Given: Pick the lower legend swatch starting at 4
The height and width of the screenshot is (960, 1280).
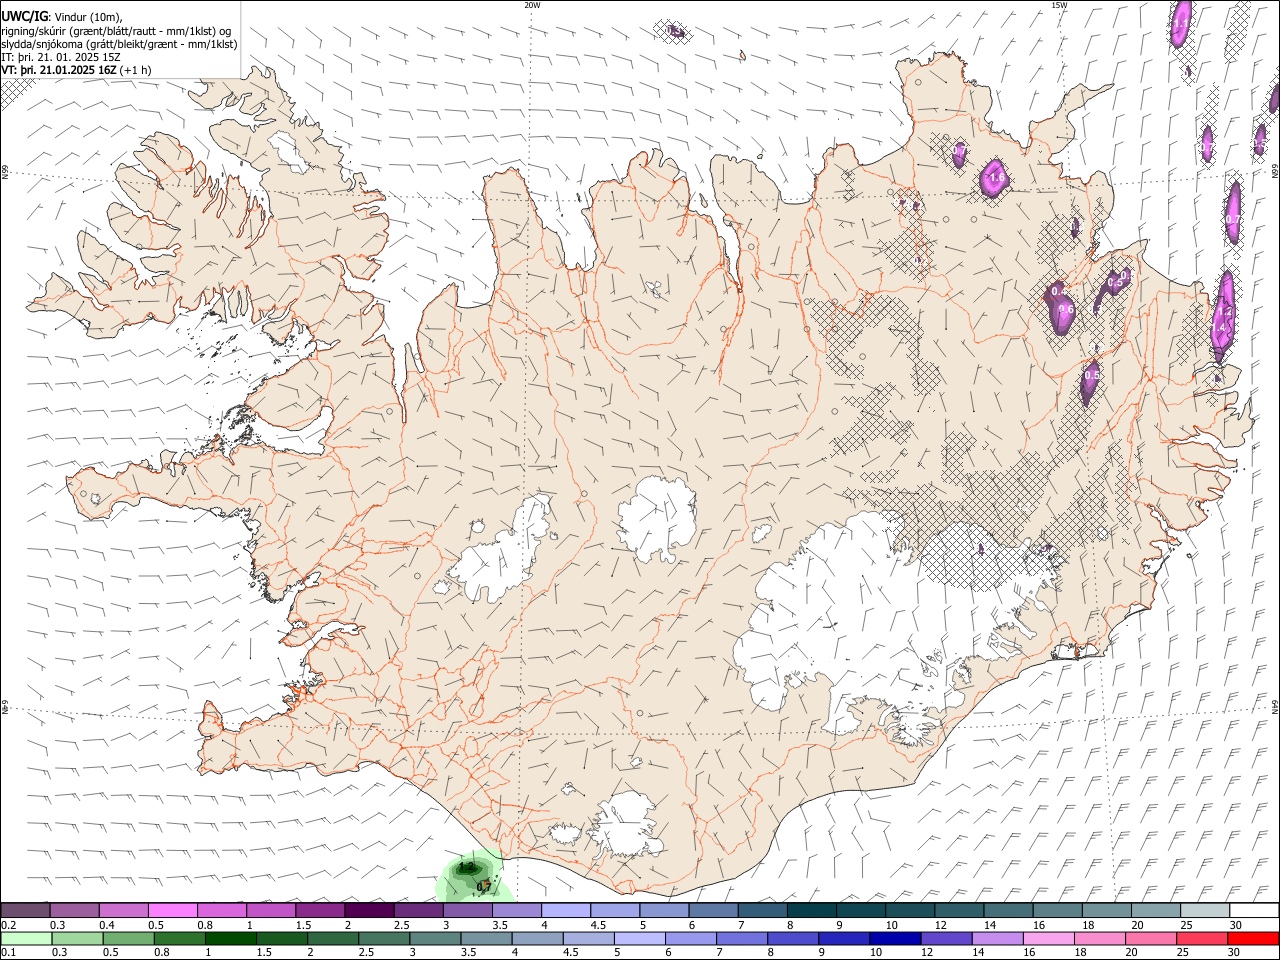Looking at the screenshot, I should 538,939.
